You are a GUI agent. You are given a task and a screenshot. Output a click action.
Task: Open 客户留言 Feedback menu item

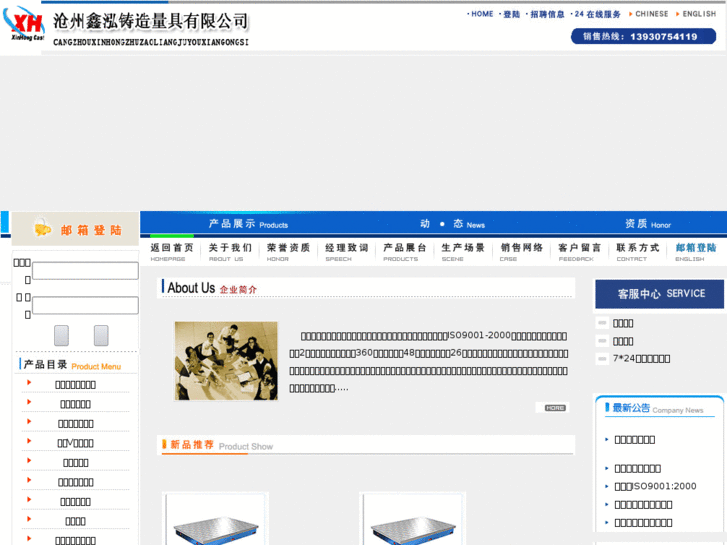coord(580,252)
